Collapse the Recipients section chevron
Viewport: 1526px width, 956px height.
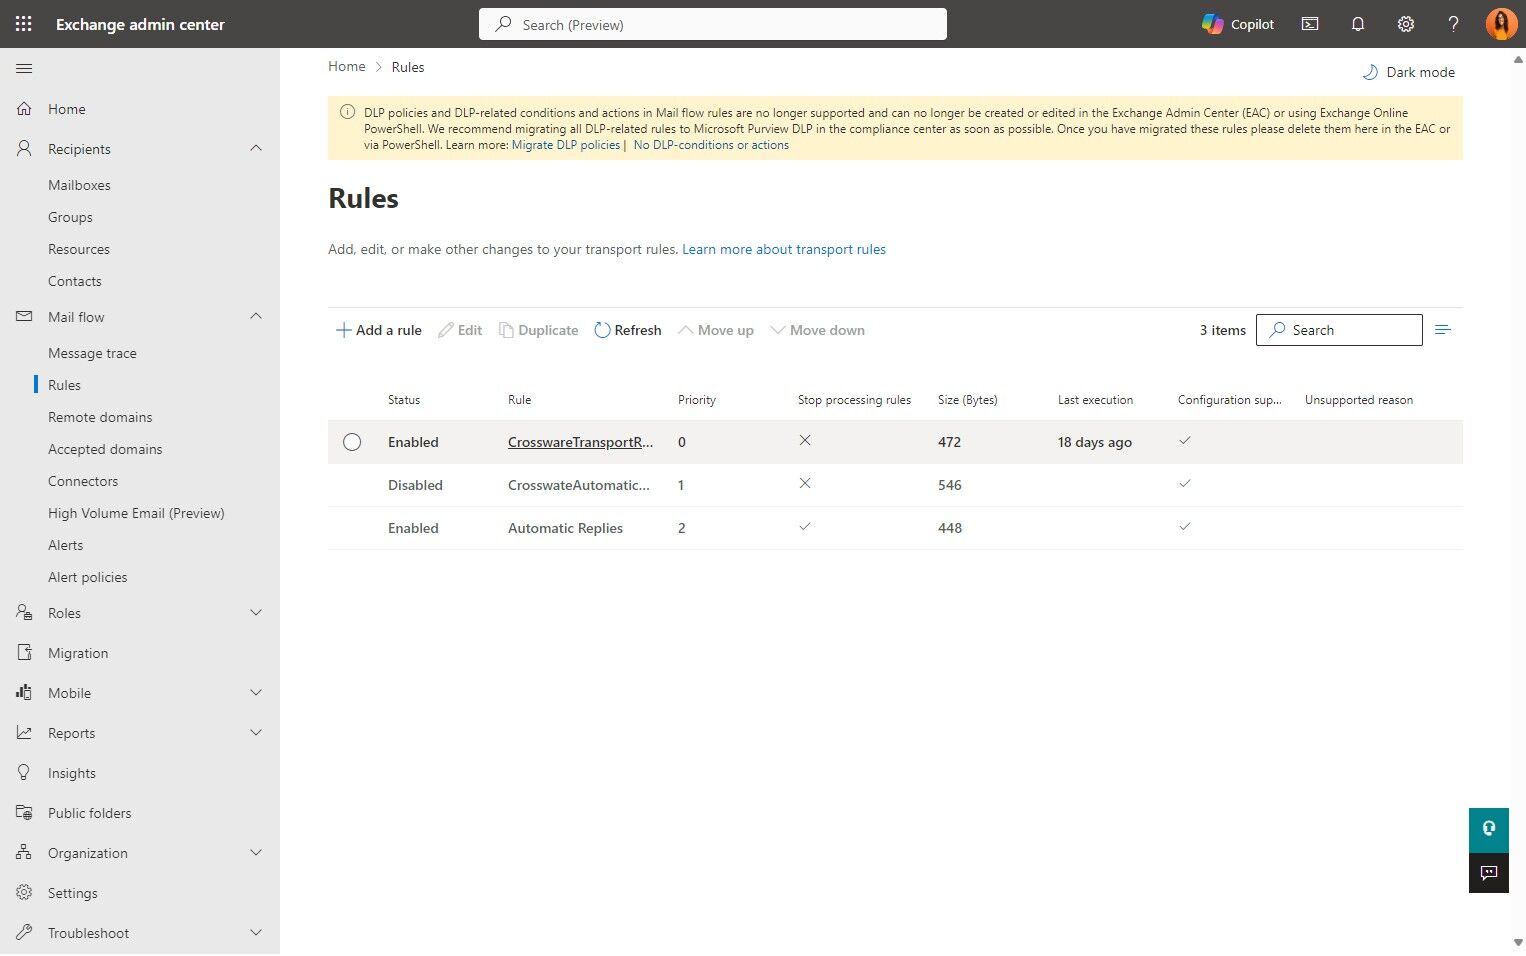pyautogui.click(x=256, y=148)
